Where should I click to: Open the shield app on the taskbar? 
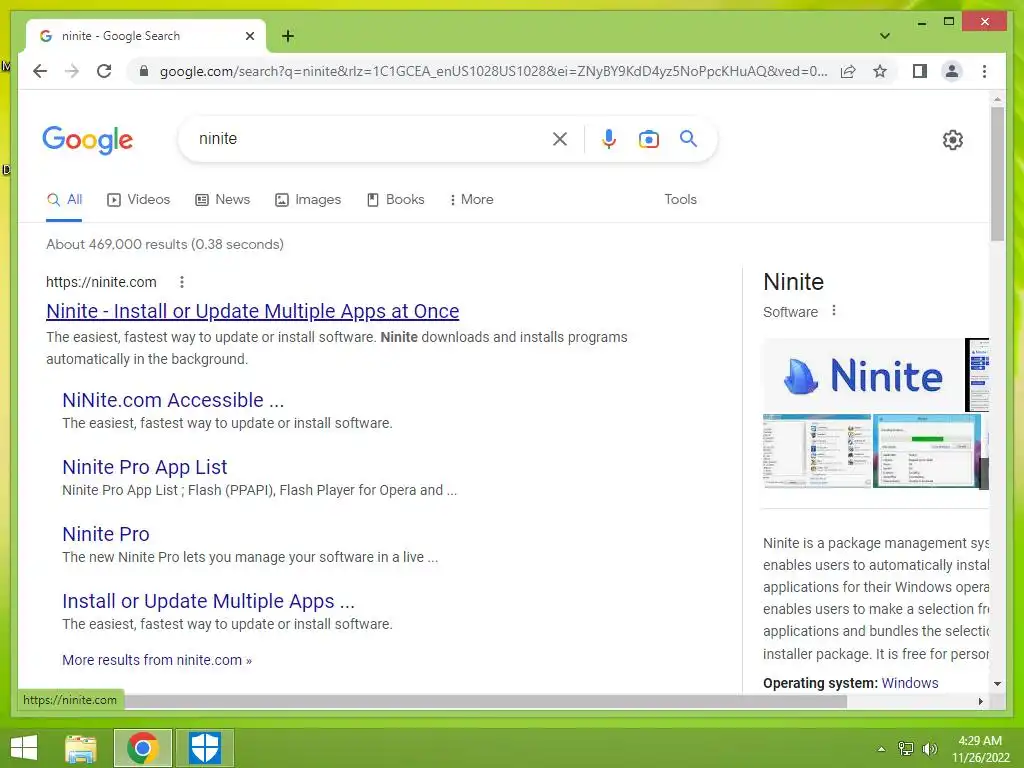click(x=204, y=748)
